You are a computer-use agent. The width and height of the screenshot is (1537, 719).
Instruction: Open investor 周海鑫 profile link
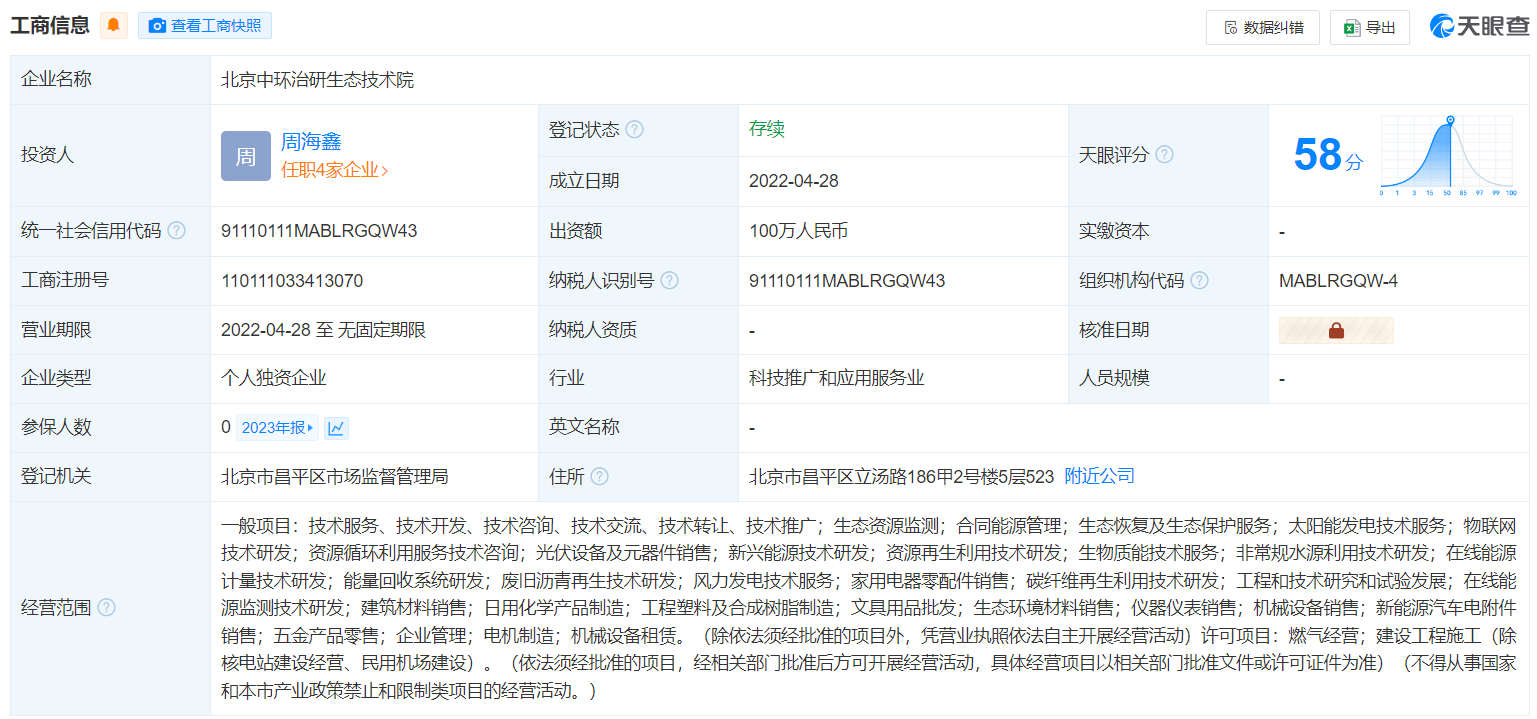pos(311,142)
